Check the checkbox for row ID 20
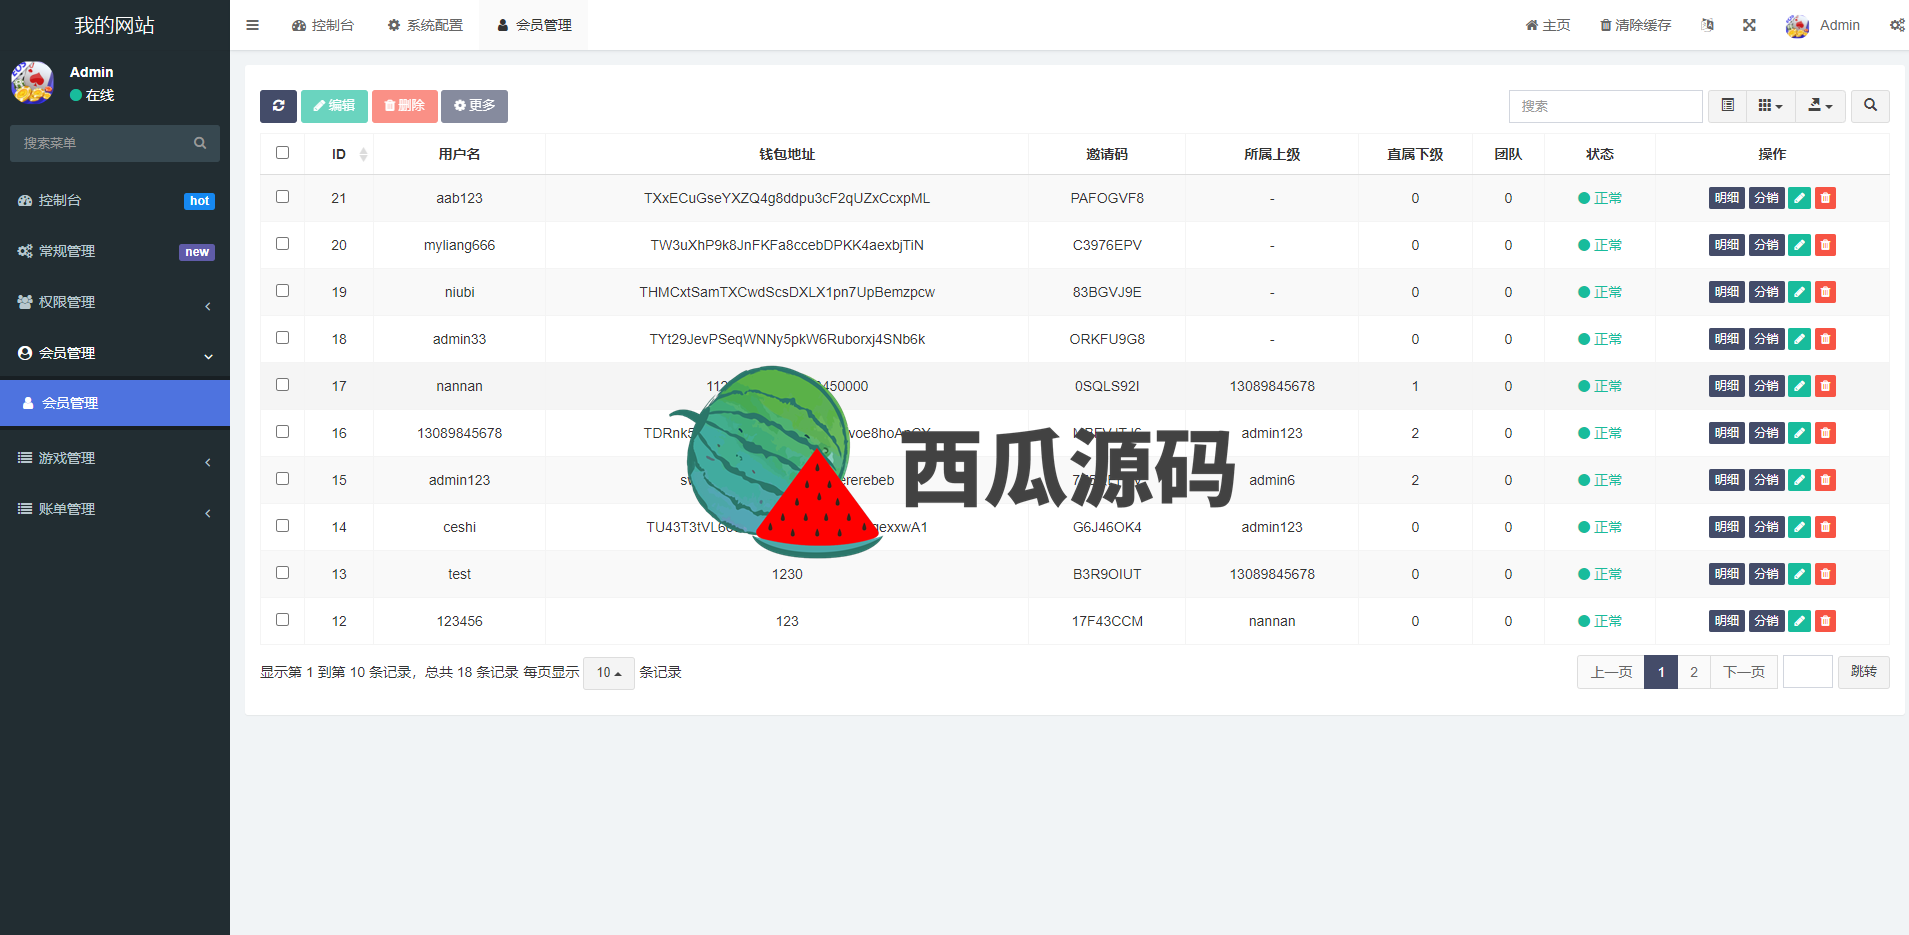Image resolution: width=1909 pixels, height=935 pixels. [282, 244]
